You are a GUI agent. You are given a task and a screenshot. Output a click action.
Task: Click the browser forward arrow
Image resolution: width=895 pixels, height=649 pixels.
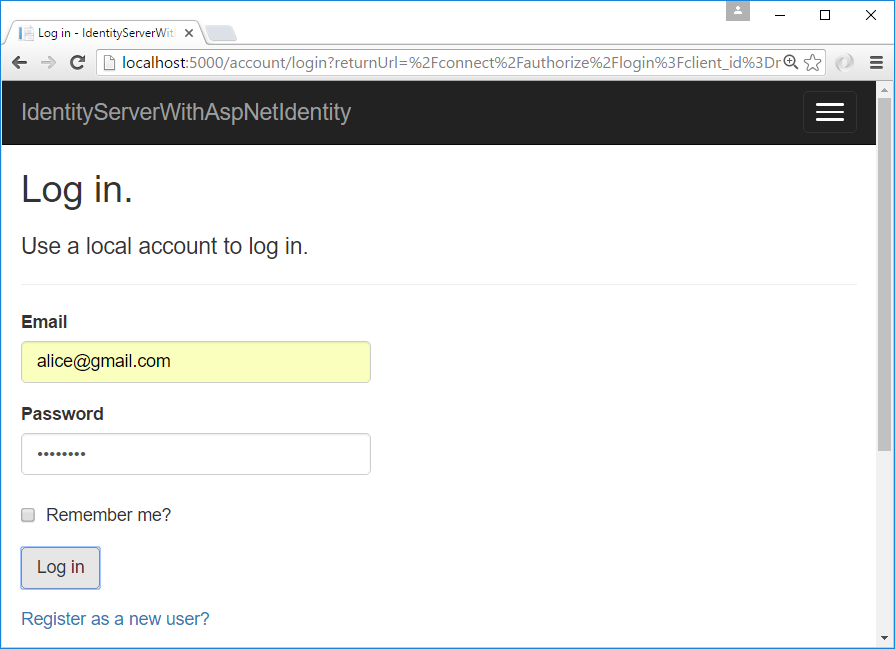click(x=48, y=63)
